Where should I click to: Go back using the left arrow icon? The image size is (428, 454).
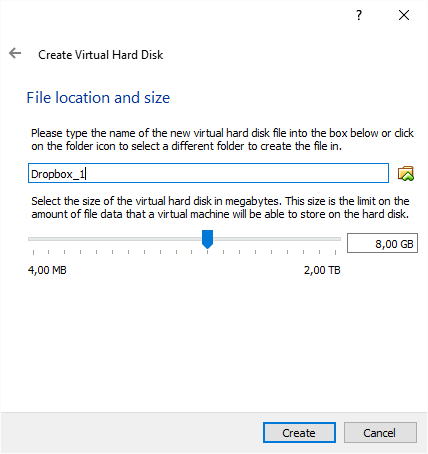(15, 53)
